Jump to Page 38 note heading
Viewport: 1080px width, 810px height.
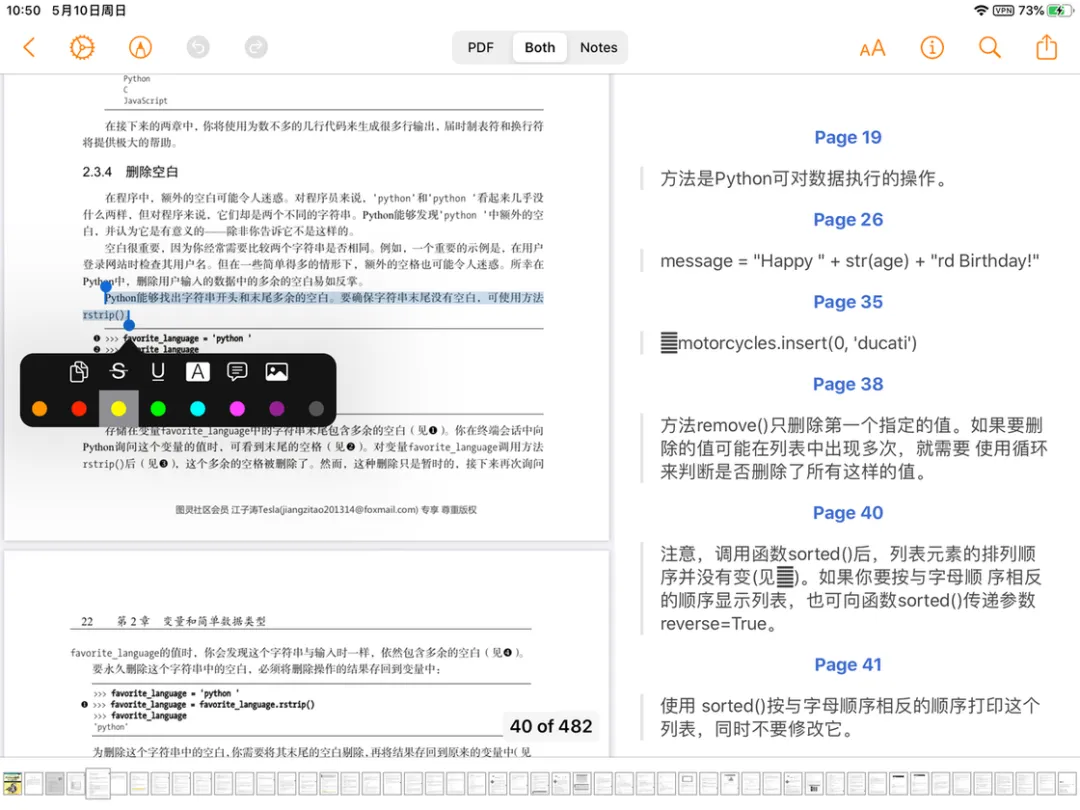(x=847, y=384)
